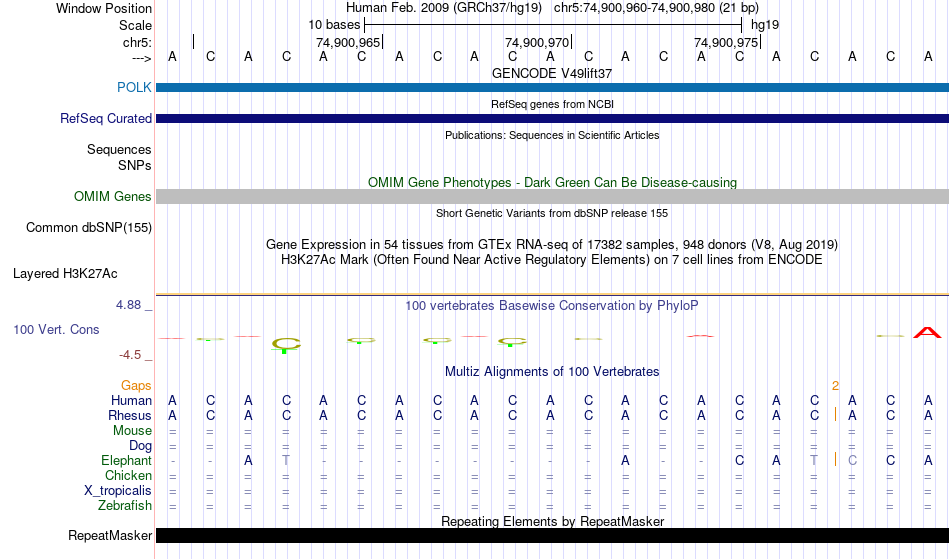
Task: Click Short Genetic Variants from dbSNP title
Action: [x=552, y=213]
